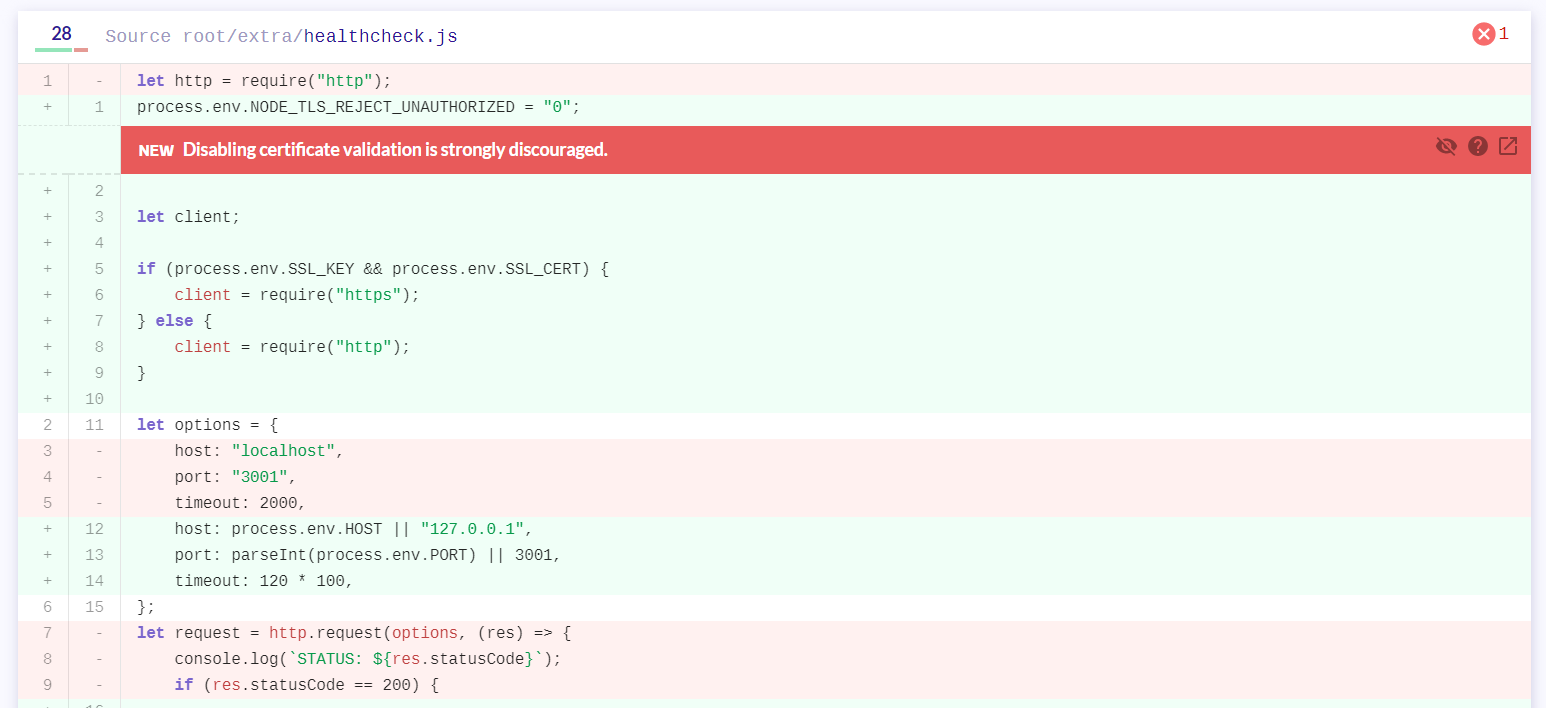Click the issue banner about disabling certificate validation
Screen dimensions: 1546x708
[x=825, y=150]
